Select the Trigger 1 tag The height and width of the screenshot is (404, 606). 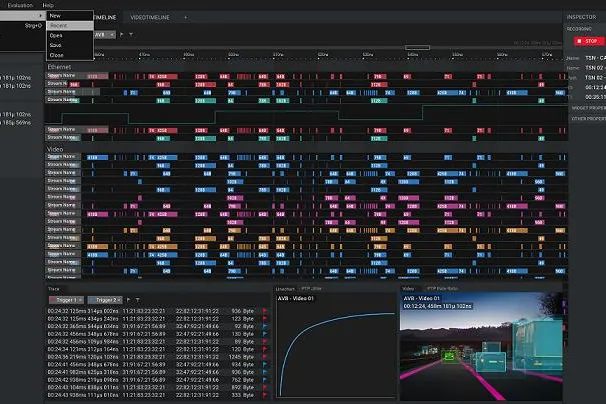coord(66,300)
